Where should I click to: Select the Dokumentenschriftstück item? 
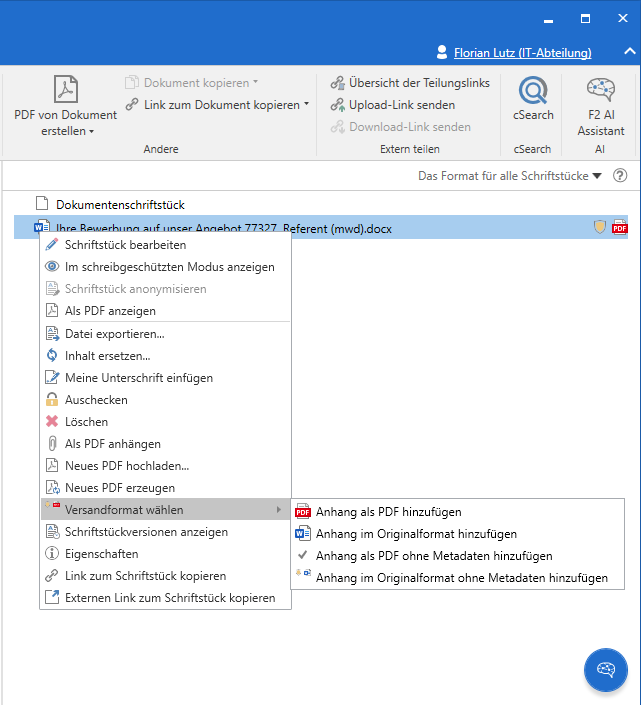[120, 204]
